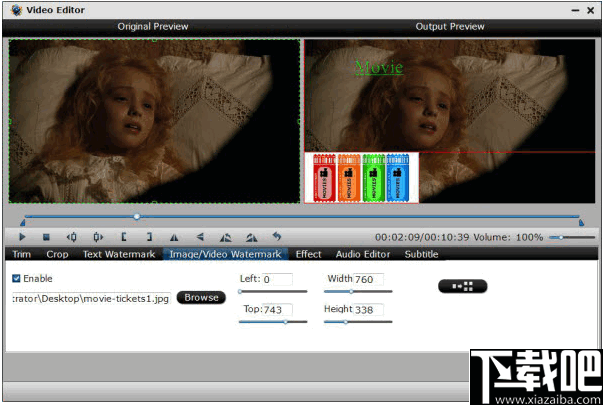Screen dimensions: 605x405
Task: Minimize the Video Editor window
Action: coord(575,10)
